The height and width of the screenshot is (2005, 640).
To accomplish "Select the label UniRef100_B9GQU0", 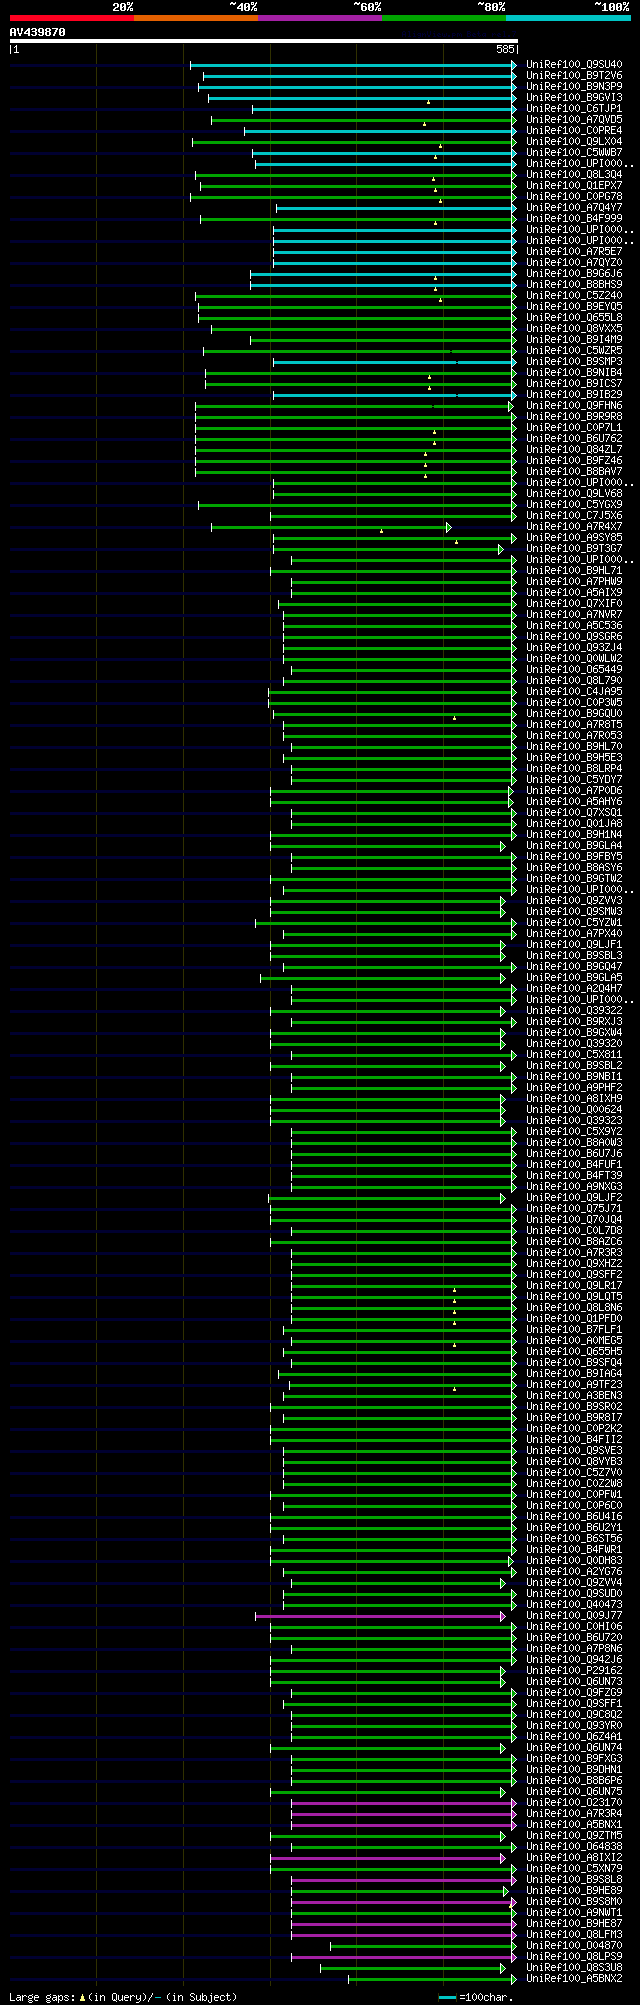I will coord(574,713).
